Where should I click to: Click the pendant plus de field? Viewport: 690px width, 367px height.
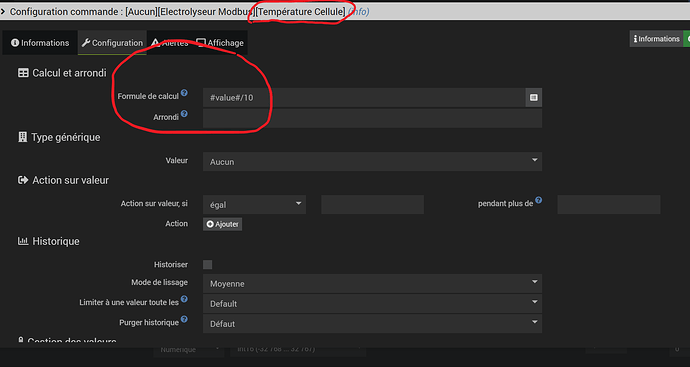[609, 205]
